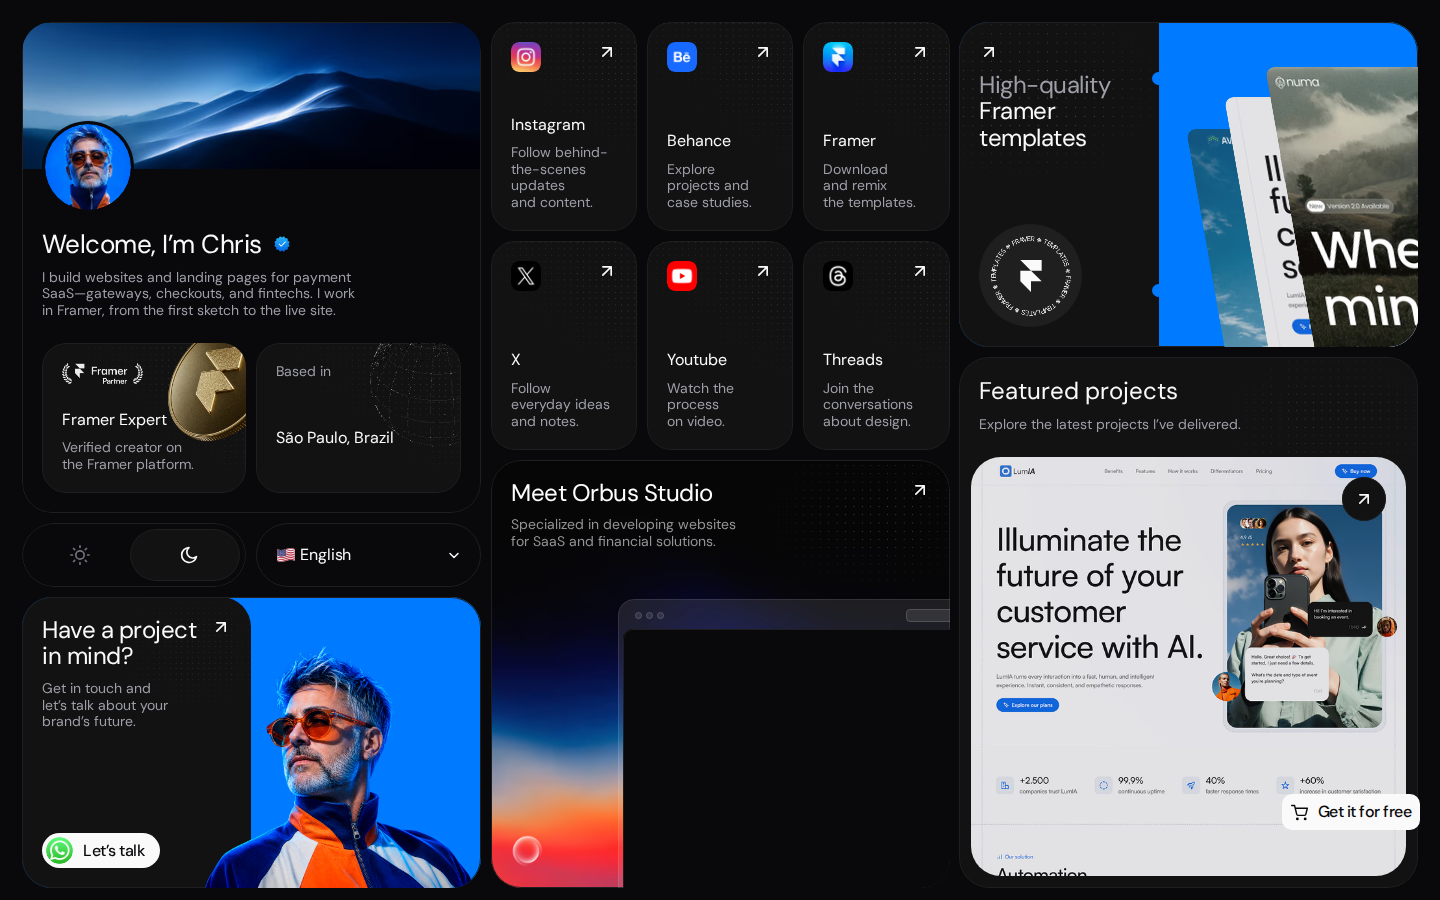Click the Let's talk button

[x=101, y=850]
